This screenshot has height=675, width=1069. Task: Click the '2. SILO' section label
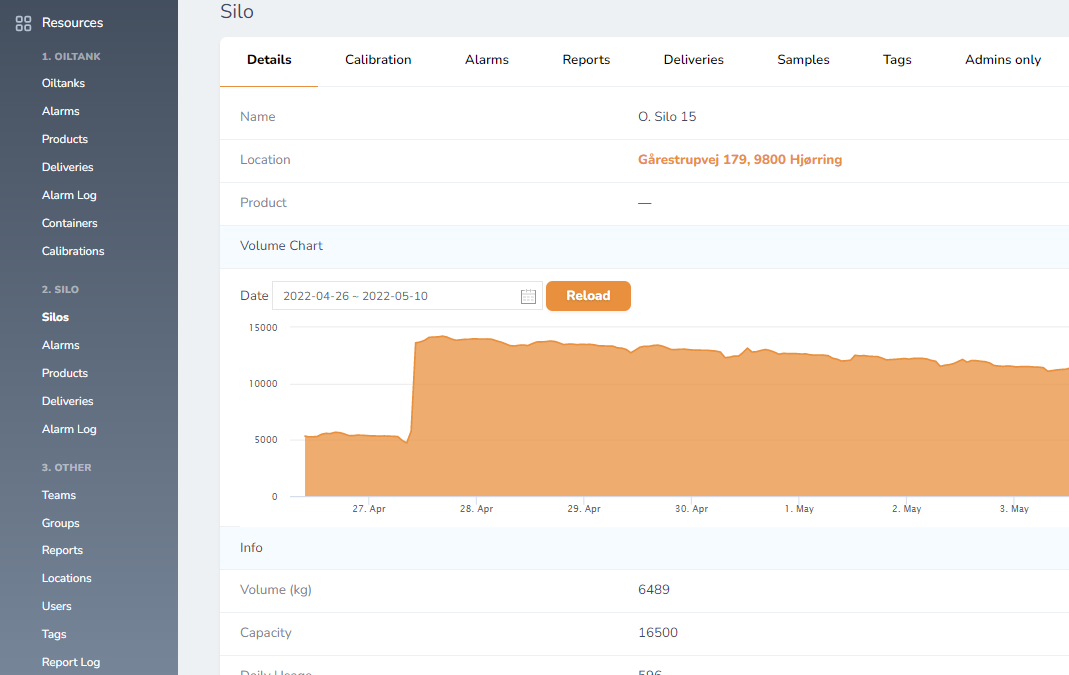point(60,290)
